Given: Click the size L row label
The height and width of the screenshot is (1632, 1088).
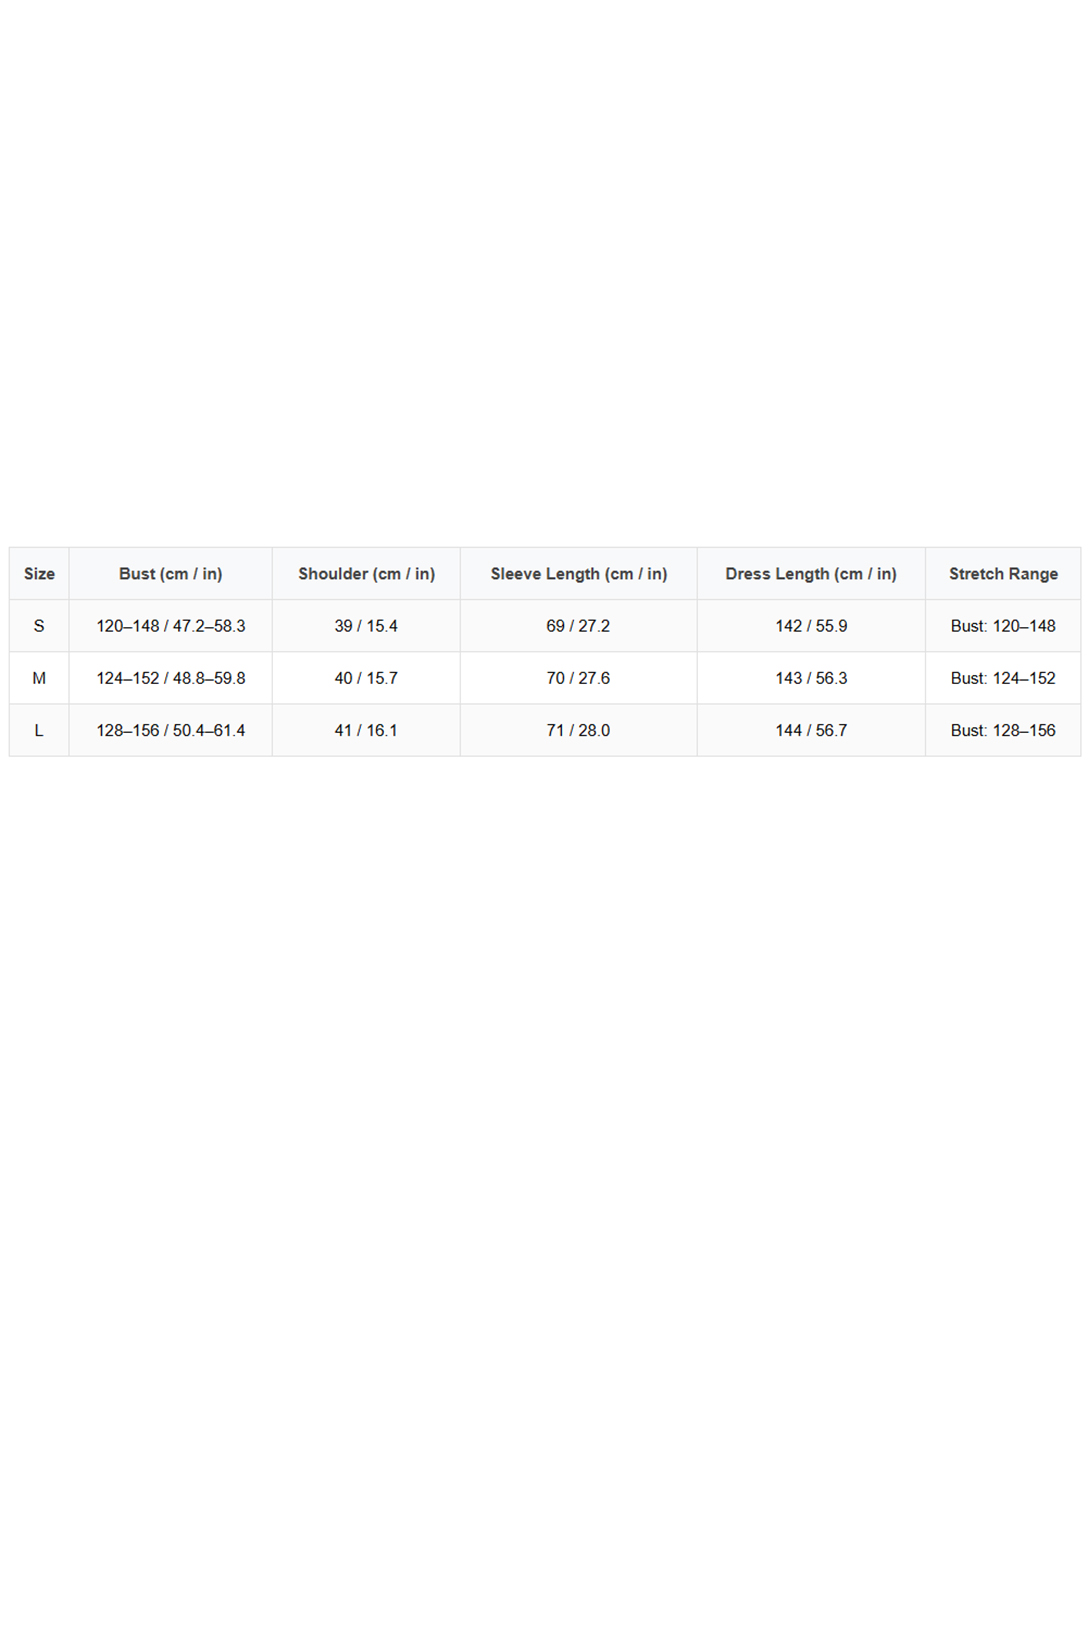Looking at the screenshot, I should 39,730.
